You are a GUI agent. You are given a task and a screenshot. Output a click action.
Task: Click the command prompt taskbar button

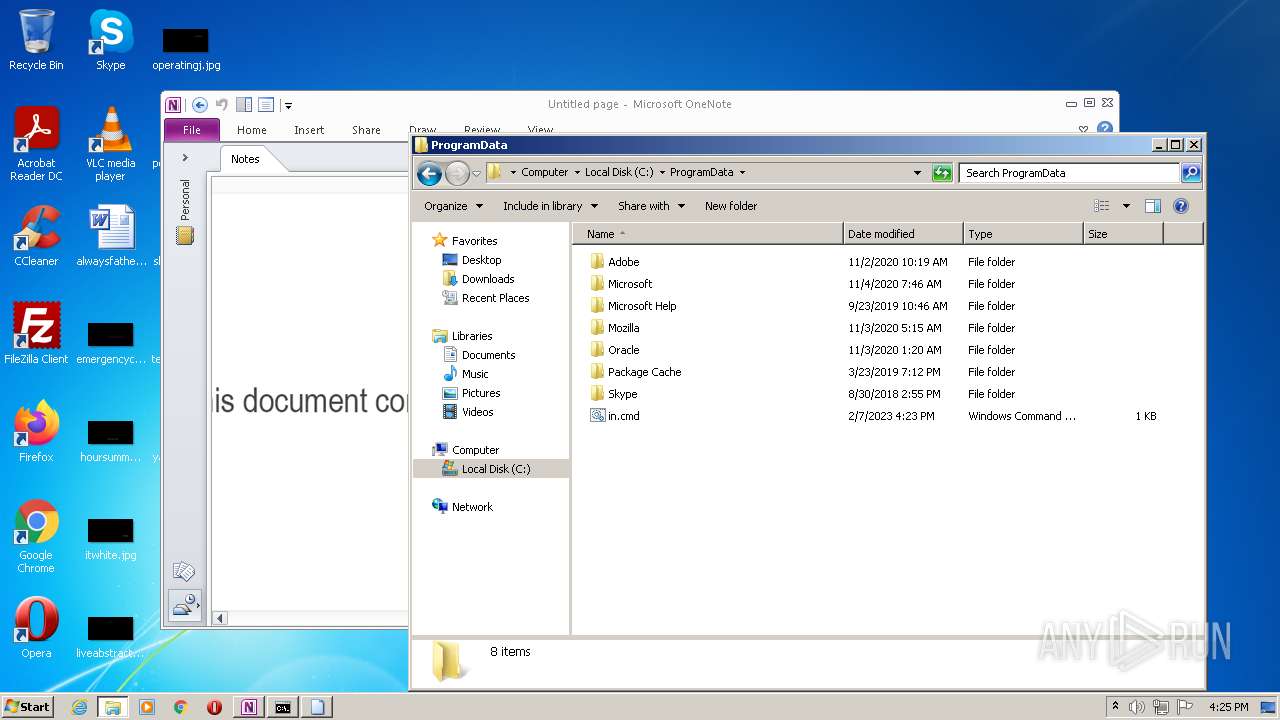pos(283,707)
